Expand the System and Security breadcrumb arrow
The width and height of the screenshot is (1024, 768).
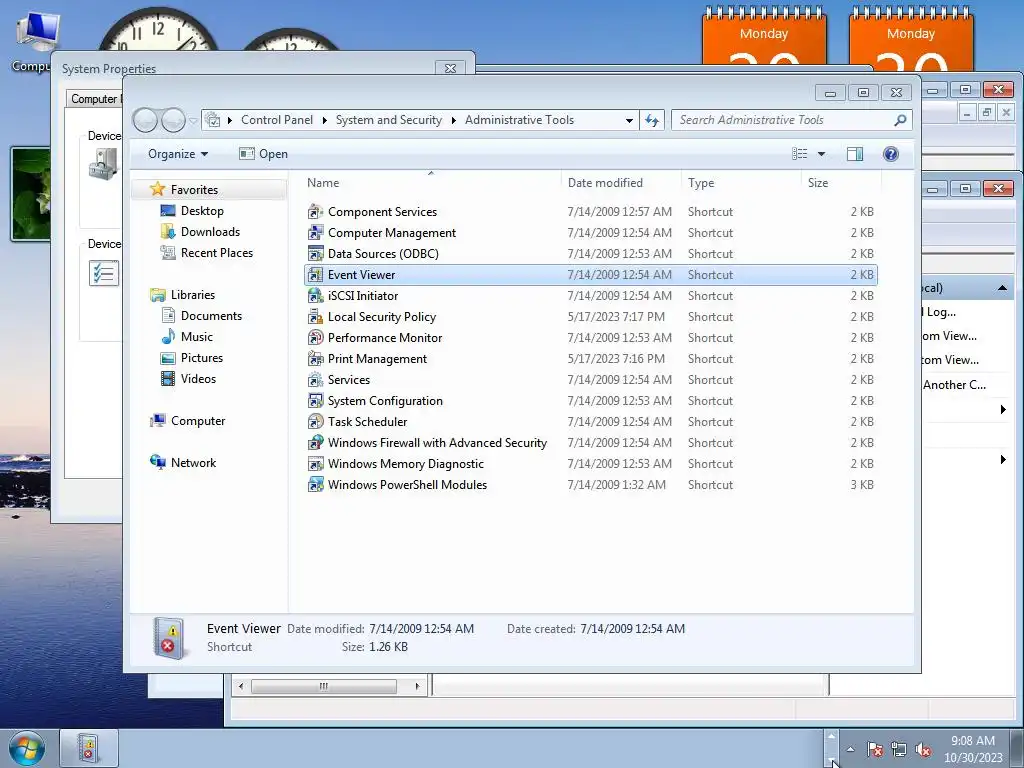453,120
